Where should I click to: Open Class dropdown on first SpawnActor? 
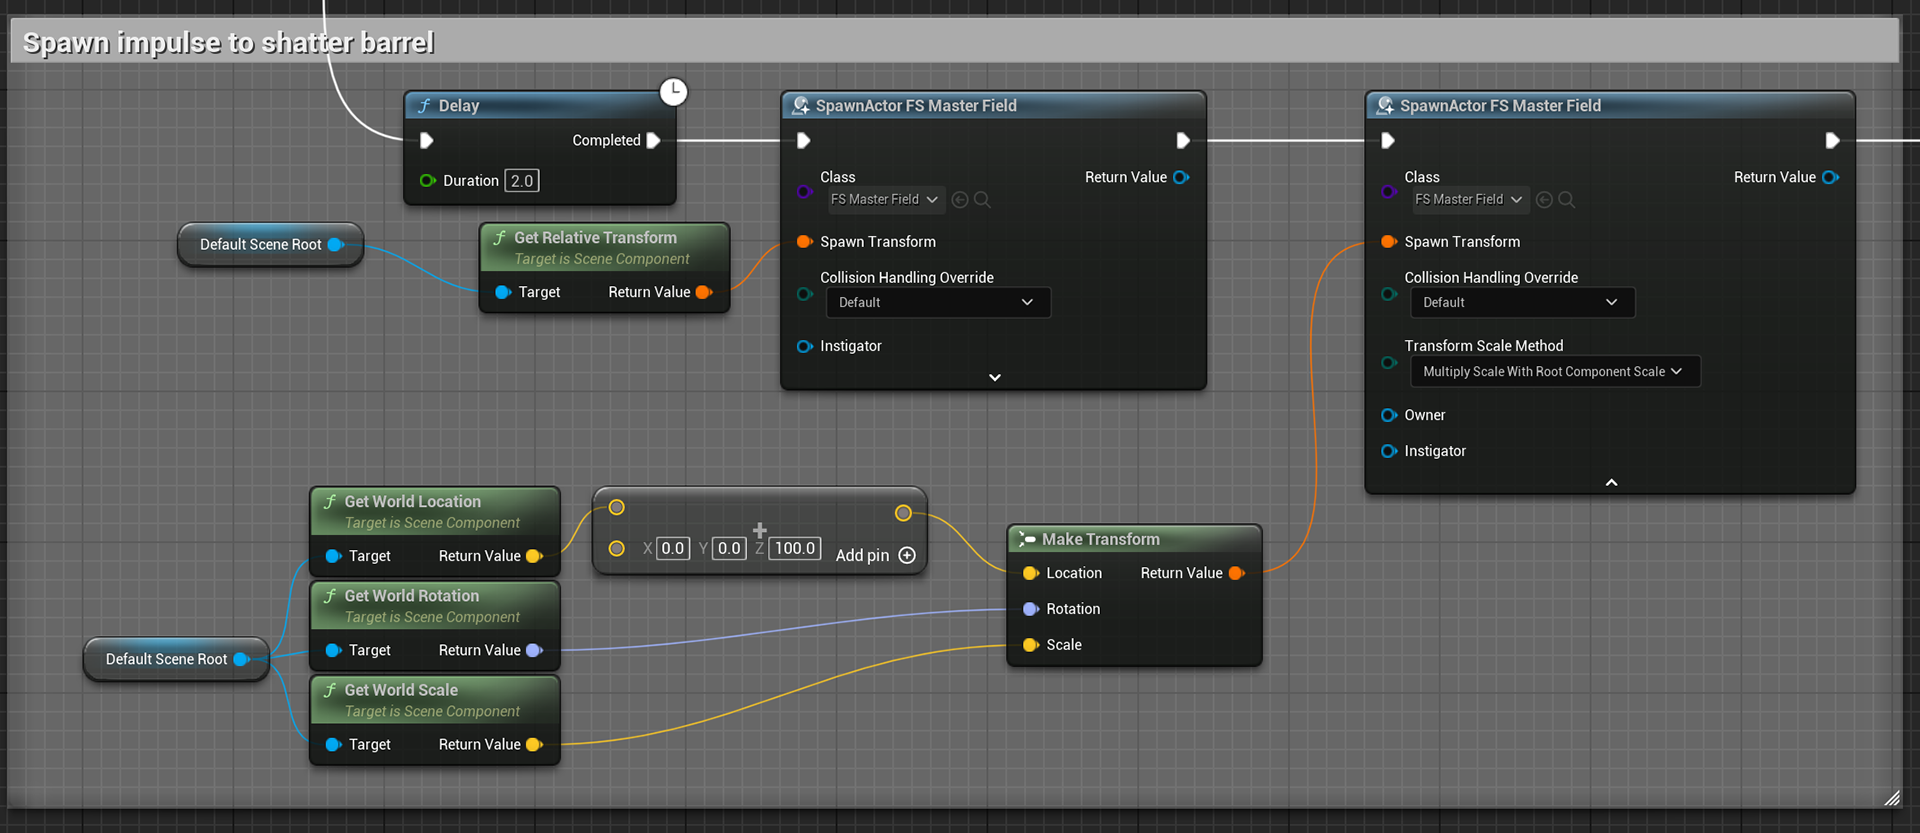point(885,200)
